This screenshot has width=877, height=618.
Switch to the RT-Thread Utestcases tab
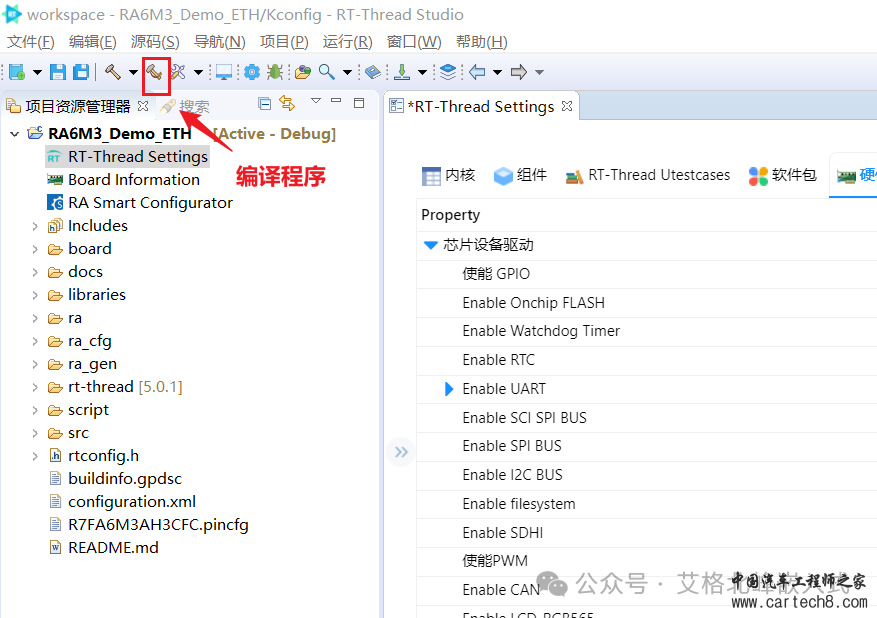pos(648,176)
